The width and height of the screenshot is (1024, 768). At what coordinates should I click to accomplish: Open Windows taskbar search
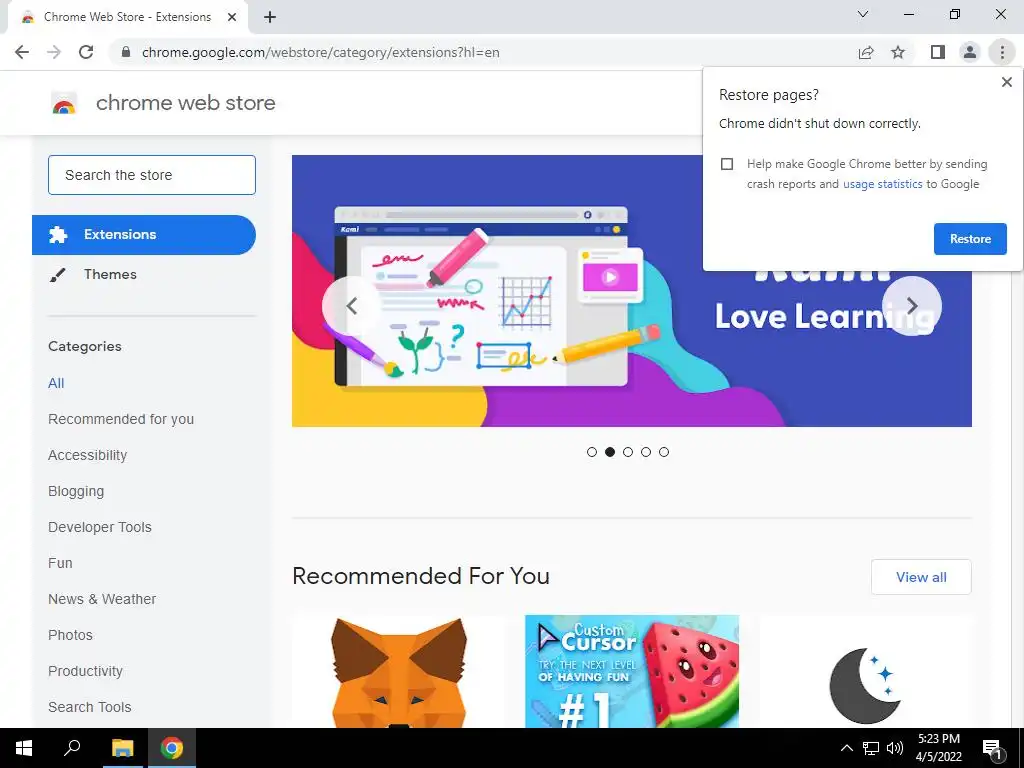[72, 748]
